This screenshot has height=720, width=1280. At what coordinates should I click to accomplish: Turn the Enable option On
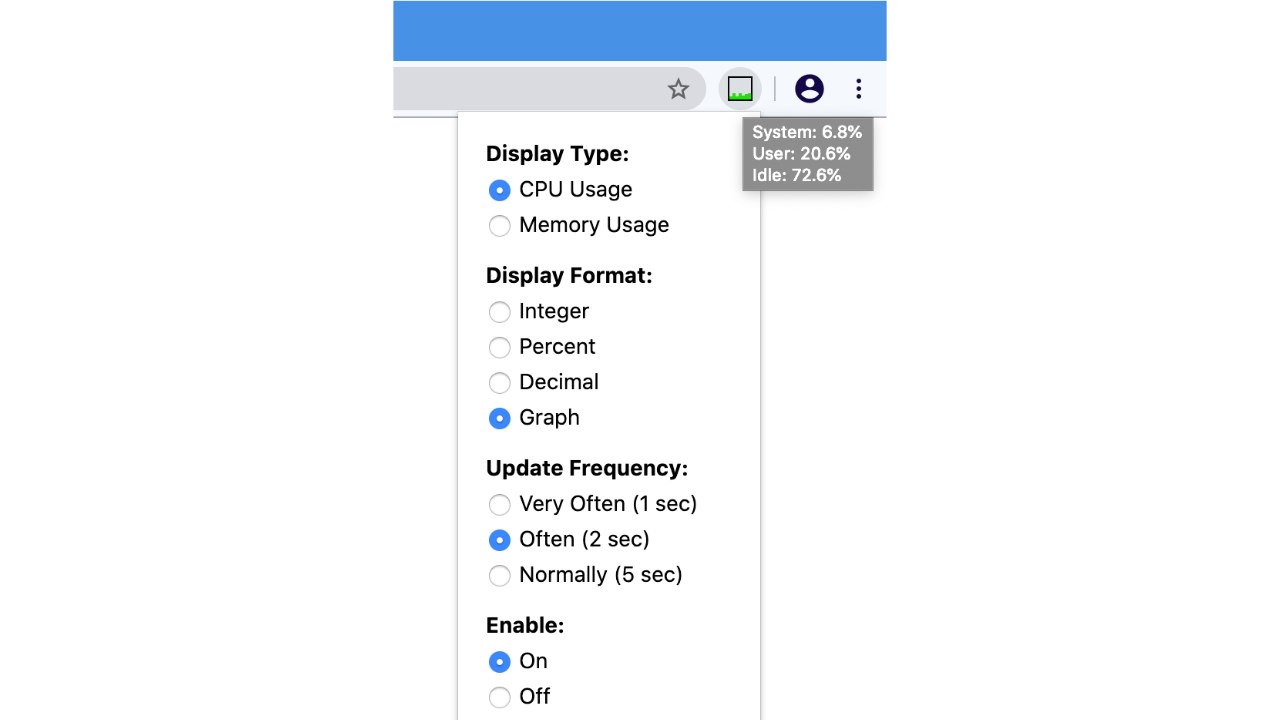tap(499, 662)
